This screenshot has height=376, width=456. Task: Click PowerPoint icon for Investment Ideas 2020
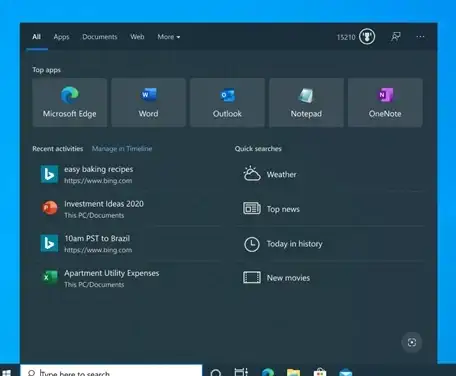(x=50, y=208)
